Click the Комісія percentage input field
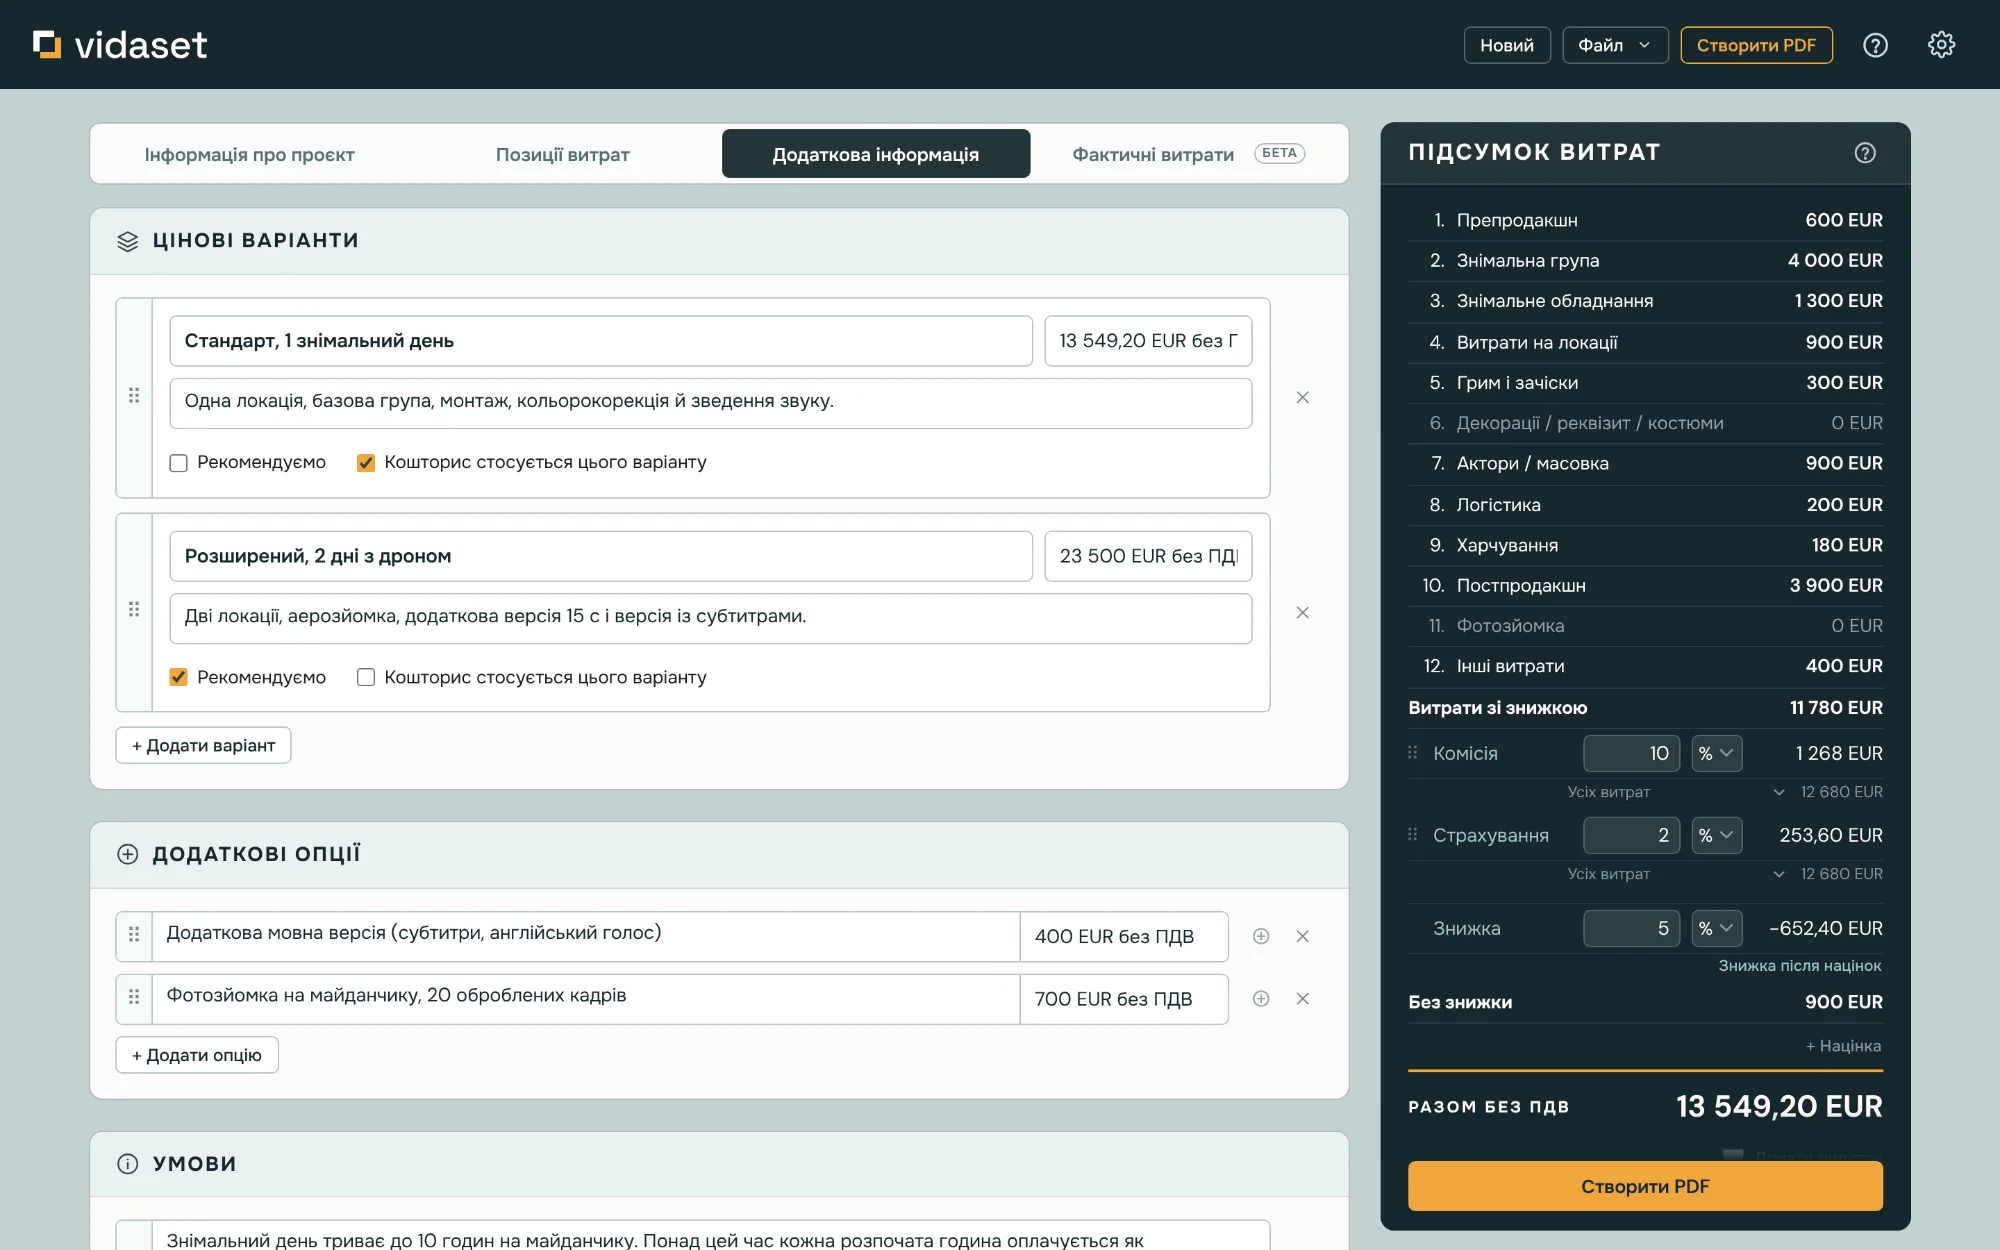 tap(1631, 754)
